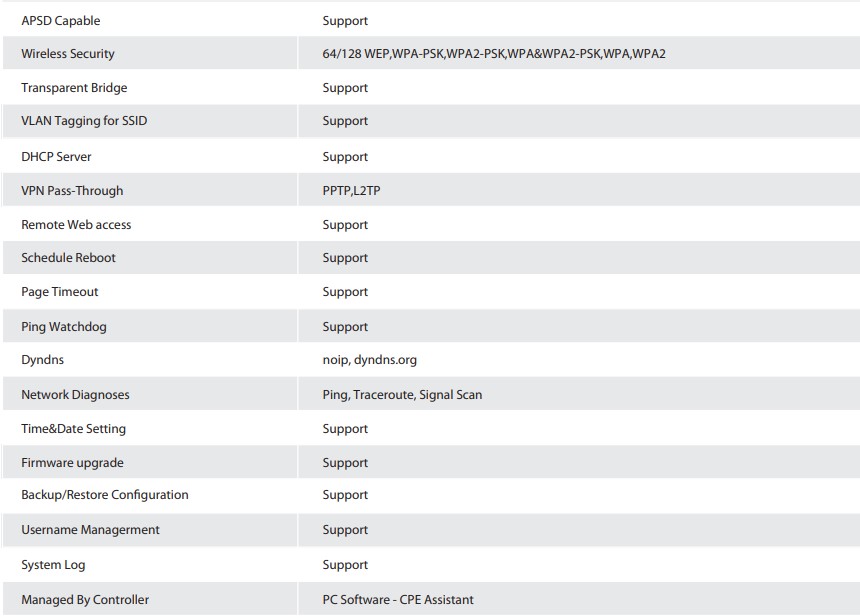Select the Backup/Restore Configuration label

pyautogui.click(x=105, y=495)
